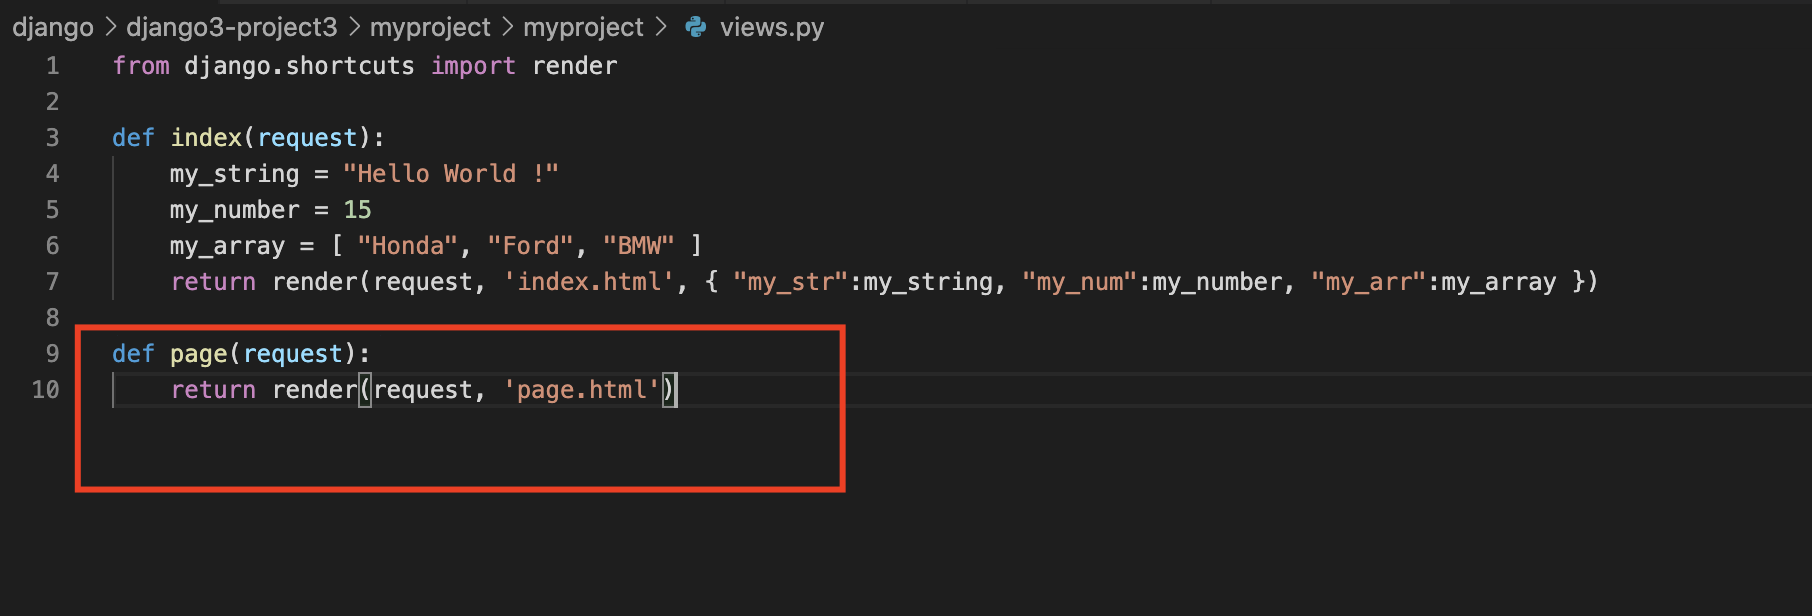Screen dimensions: 1812x616
Task: Place cursor on the page function name
Action: tap(199, 354)
